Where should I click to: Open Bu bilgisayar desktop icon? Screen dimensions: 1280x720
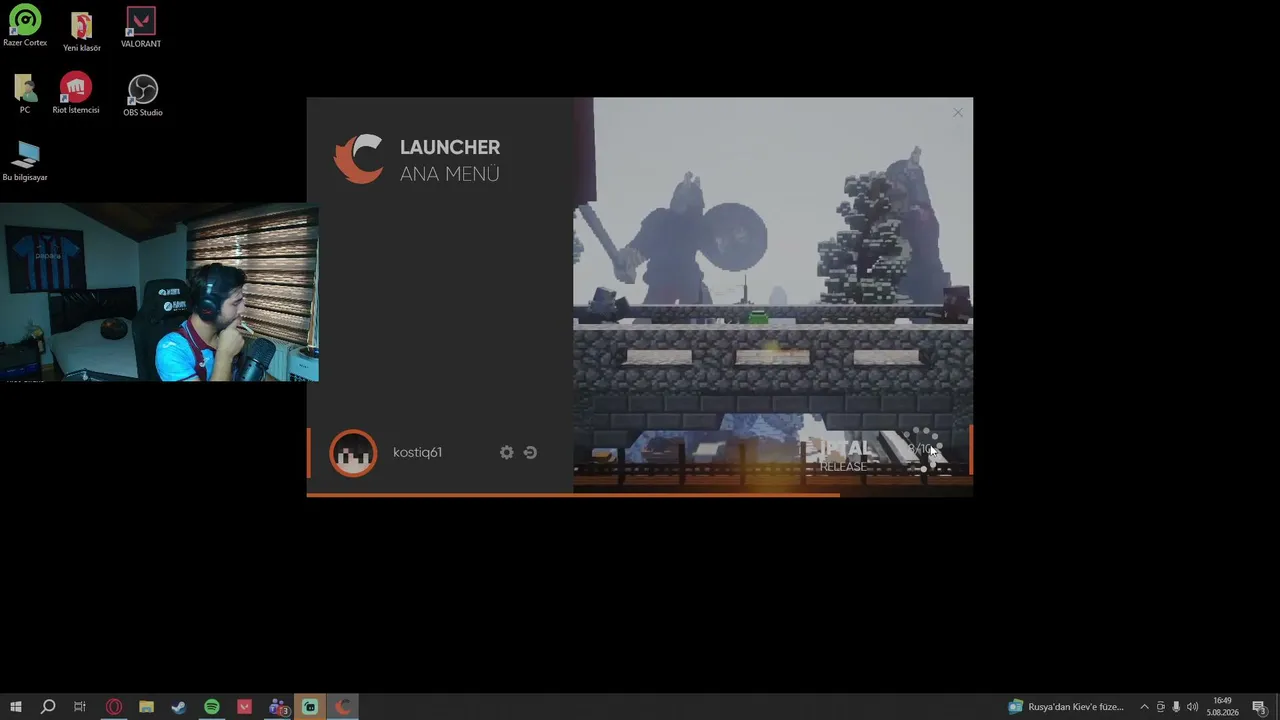click(25, 161)
